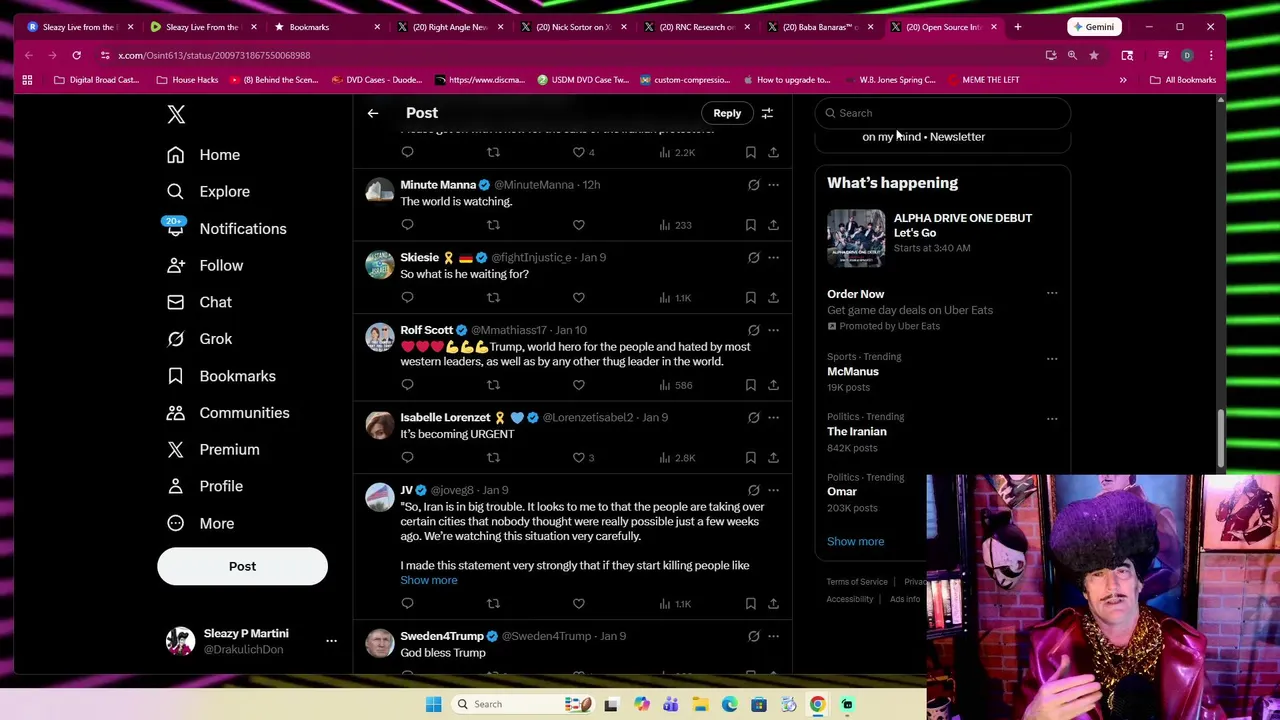Bookmark Rolf Scott's reply

(750, 385)
